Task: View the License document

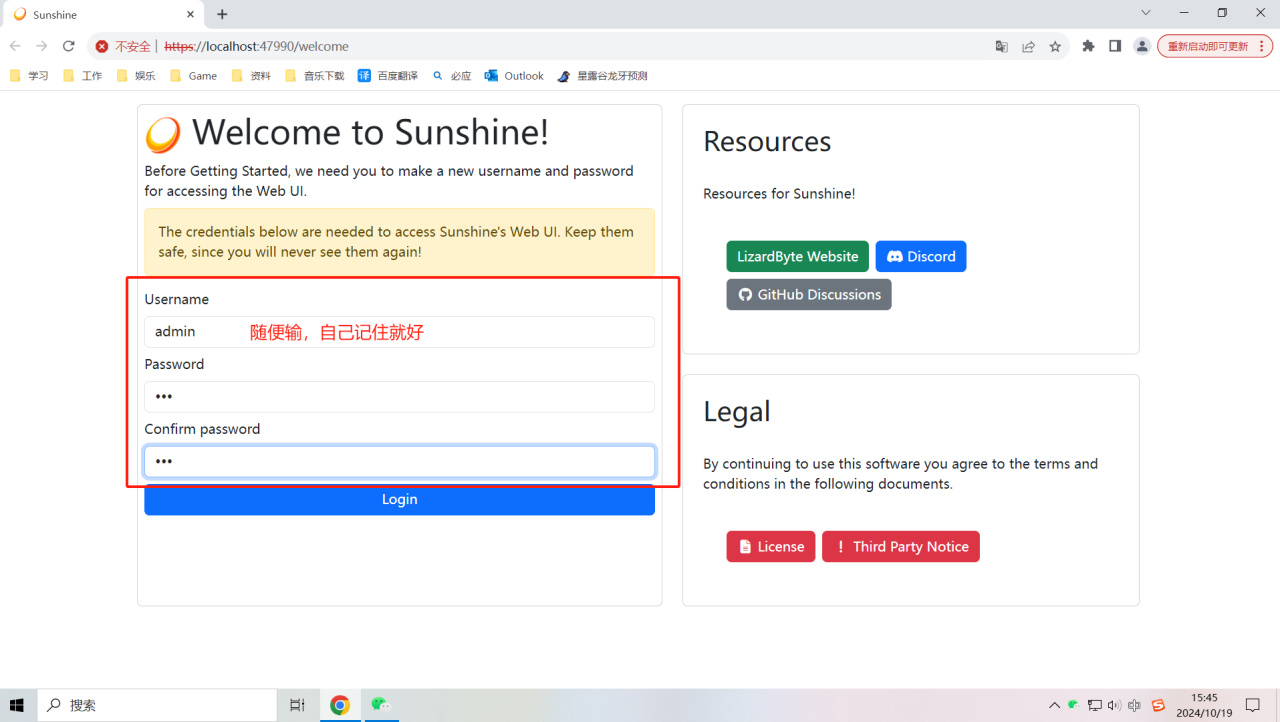Action: pyautogui.click(x=771, y=547)
